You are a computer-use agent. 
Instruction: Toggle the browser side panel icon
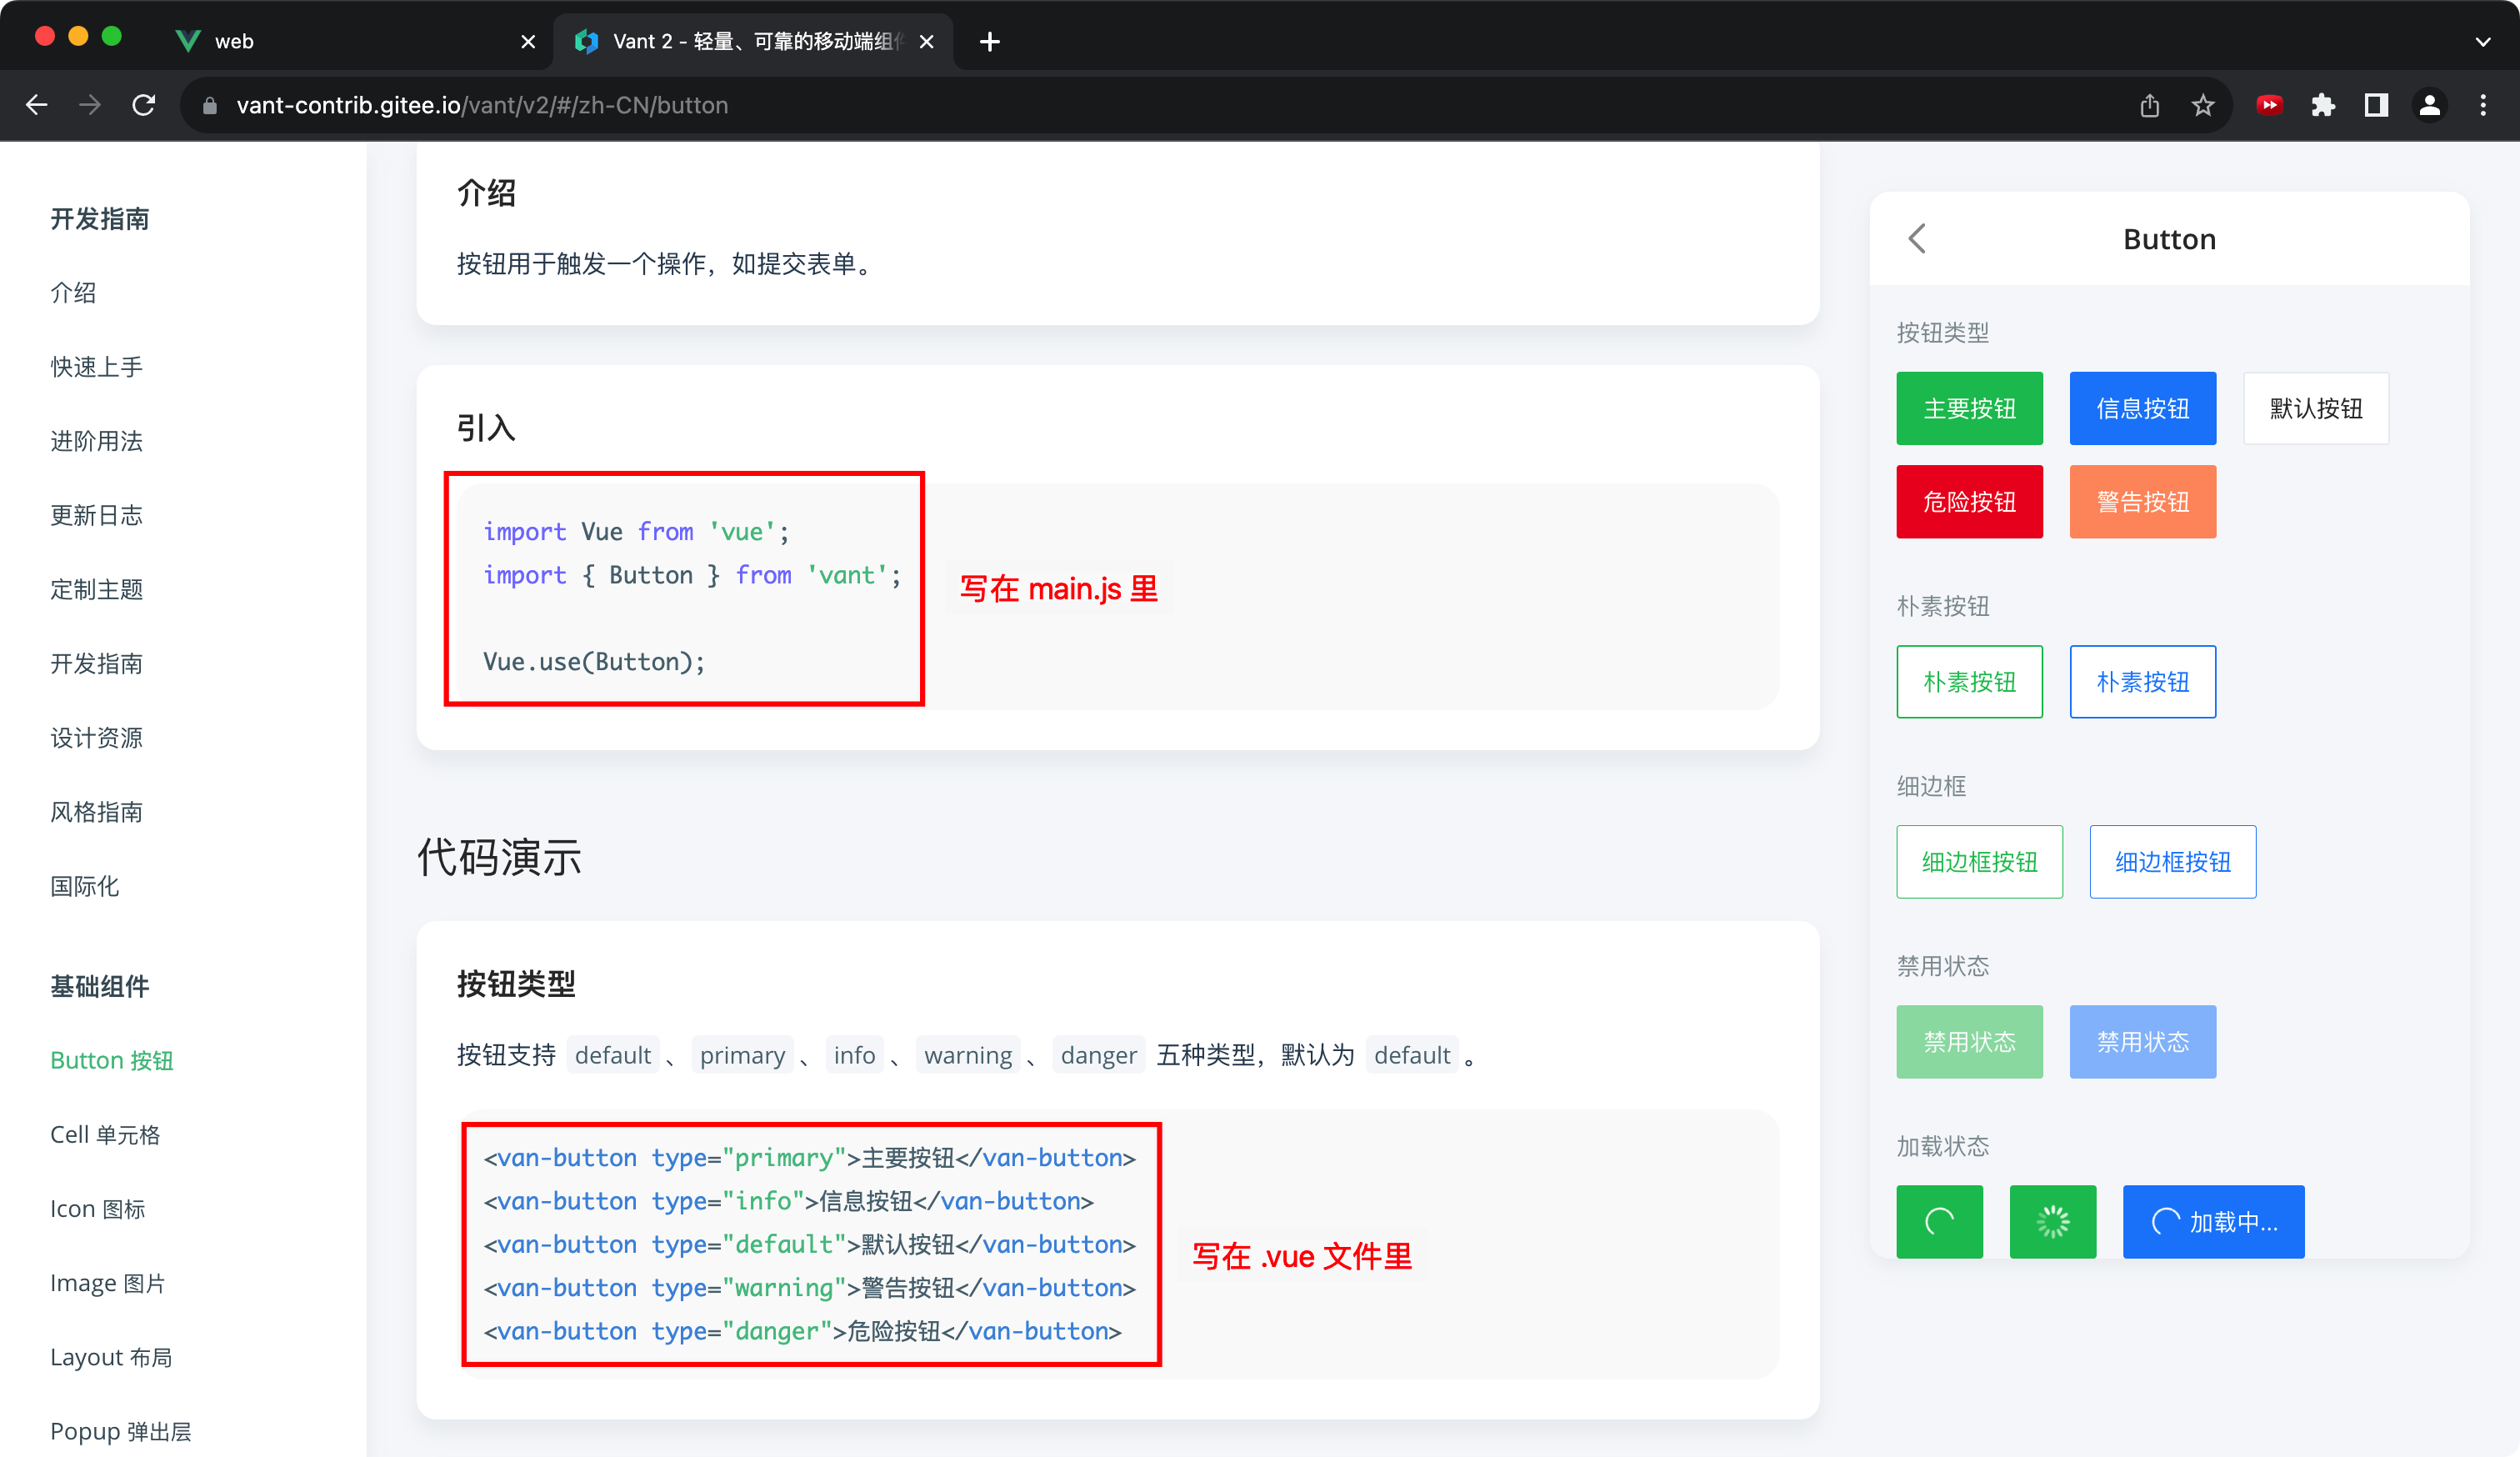click(x=2376, y=105)
